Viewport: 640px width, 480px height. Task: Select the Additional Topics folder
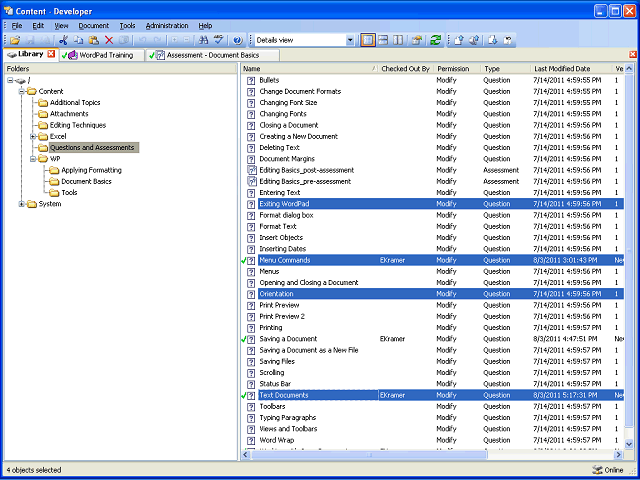tap(75, 103)
